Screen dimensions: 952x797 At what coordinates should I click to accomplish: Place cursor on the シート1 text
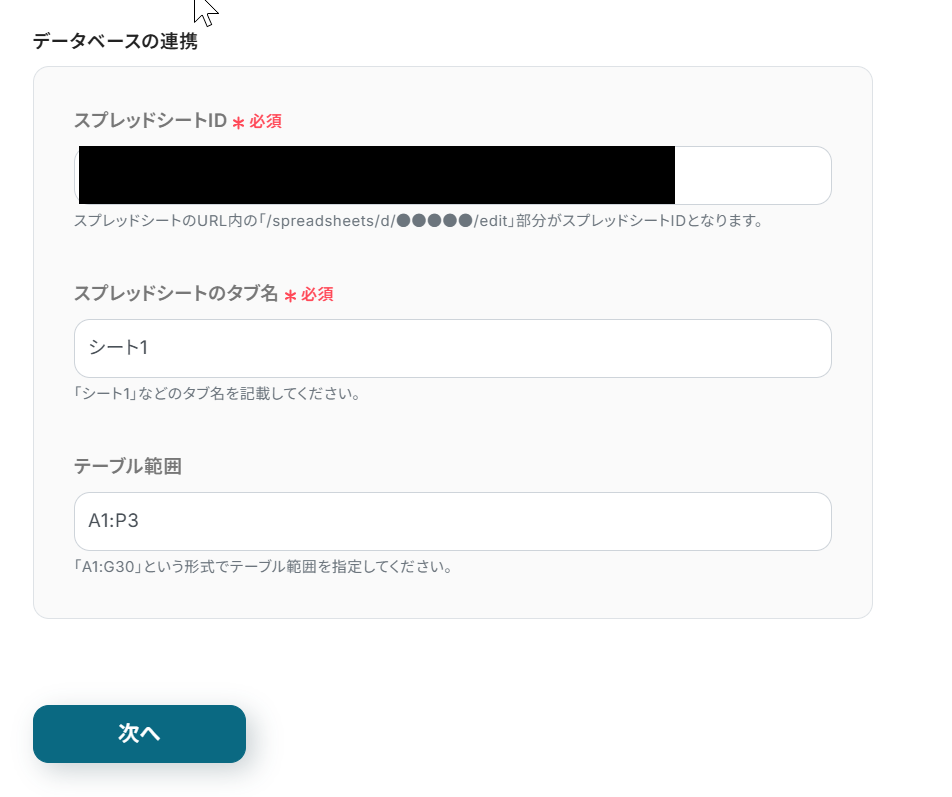click(118, 348)
